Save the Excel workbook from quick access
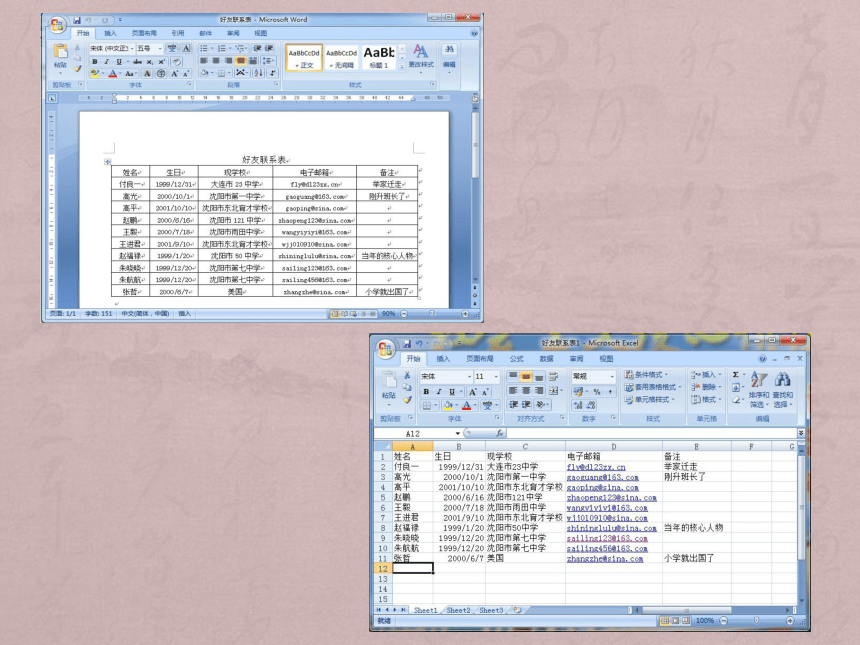Screen dimensions: 860x645 (407, 344)
